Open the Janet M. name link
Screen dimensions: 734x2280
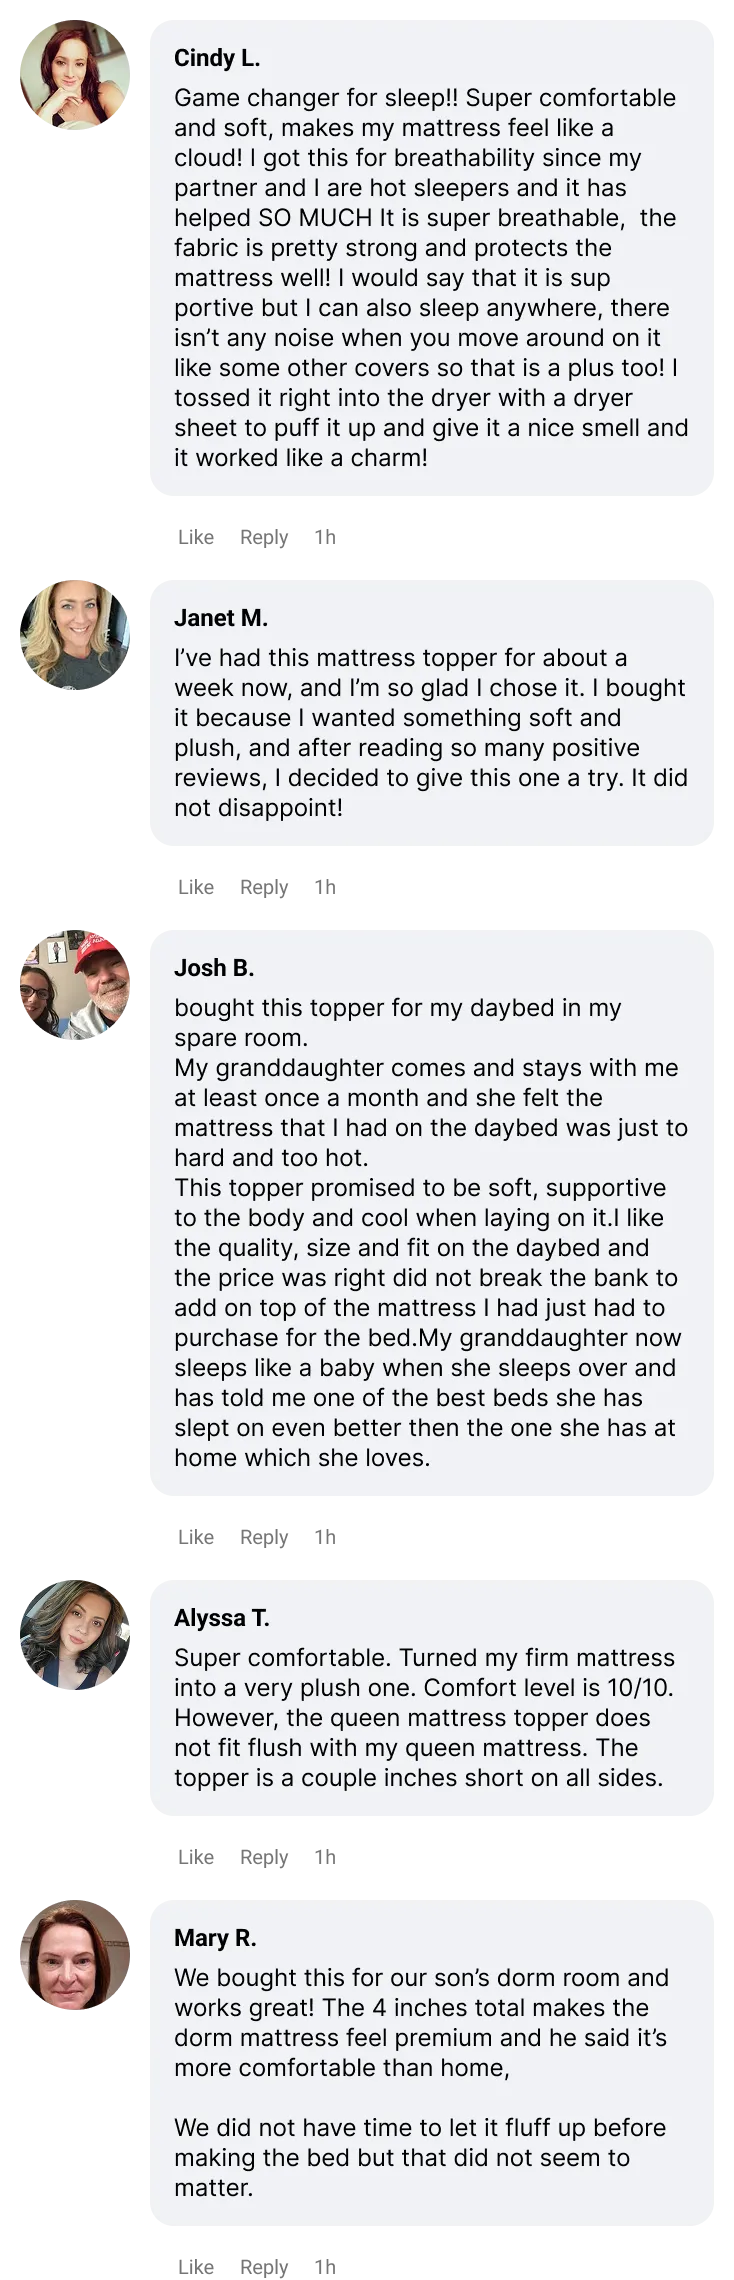click(x=221, y=618)
